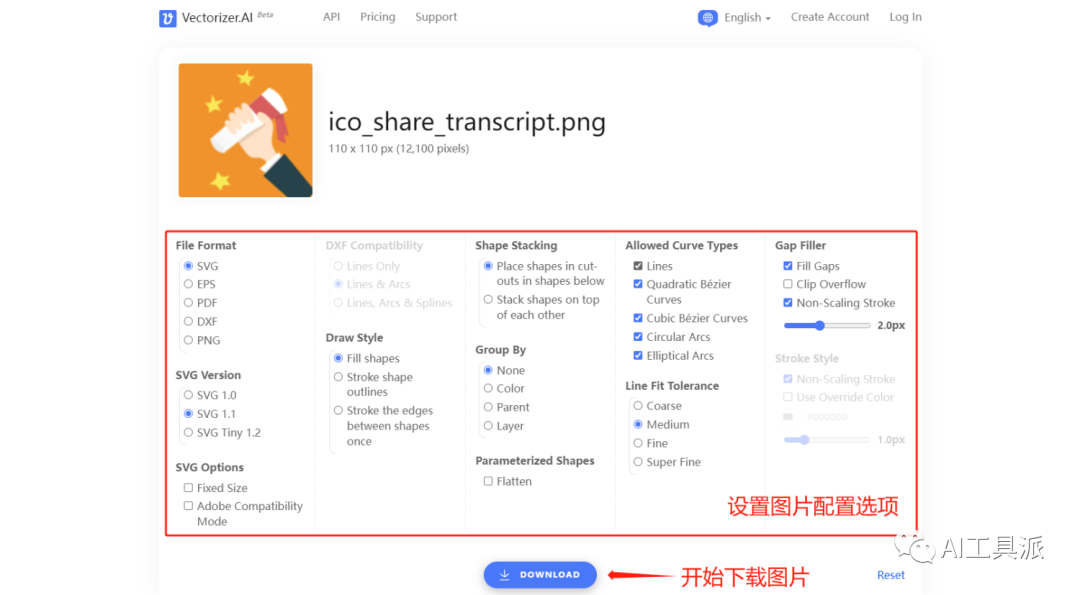Enable the Fixed Size checkbox
Image resolution: width=1080 pixels, height=595 pixels.
click(188, 488)
